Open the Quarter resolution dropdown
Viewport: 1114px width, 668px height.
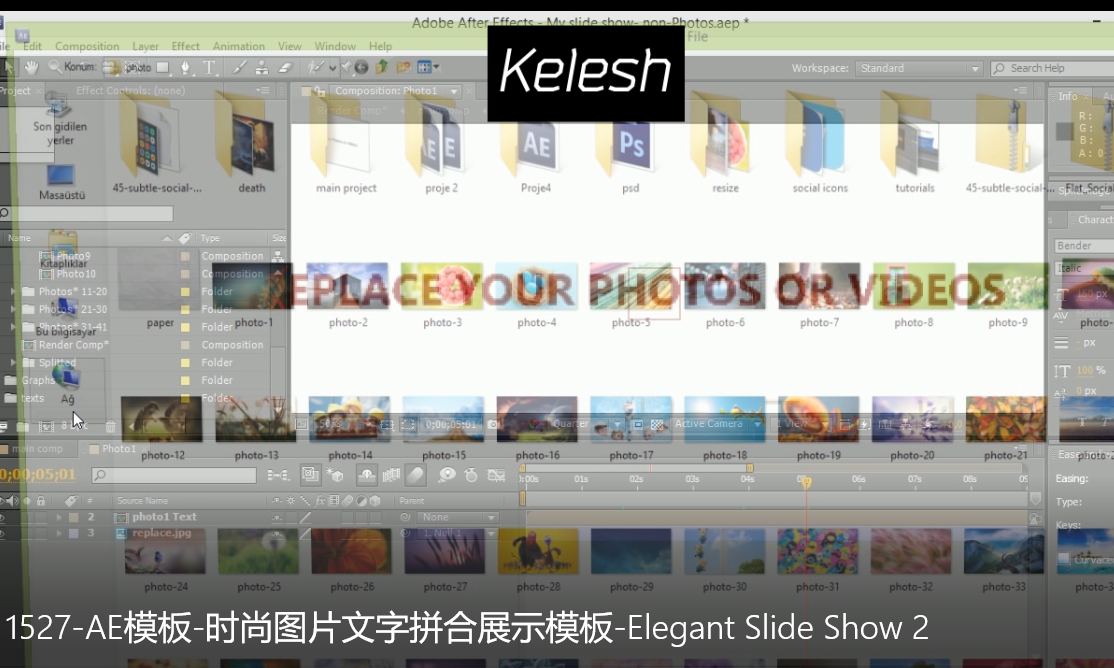[x=586, y=424]
